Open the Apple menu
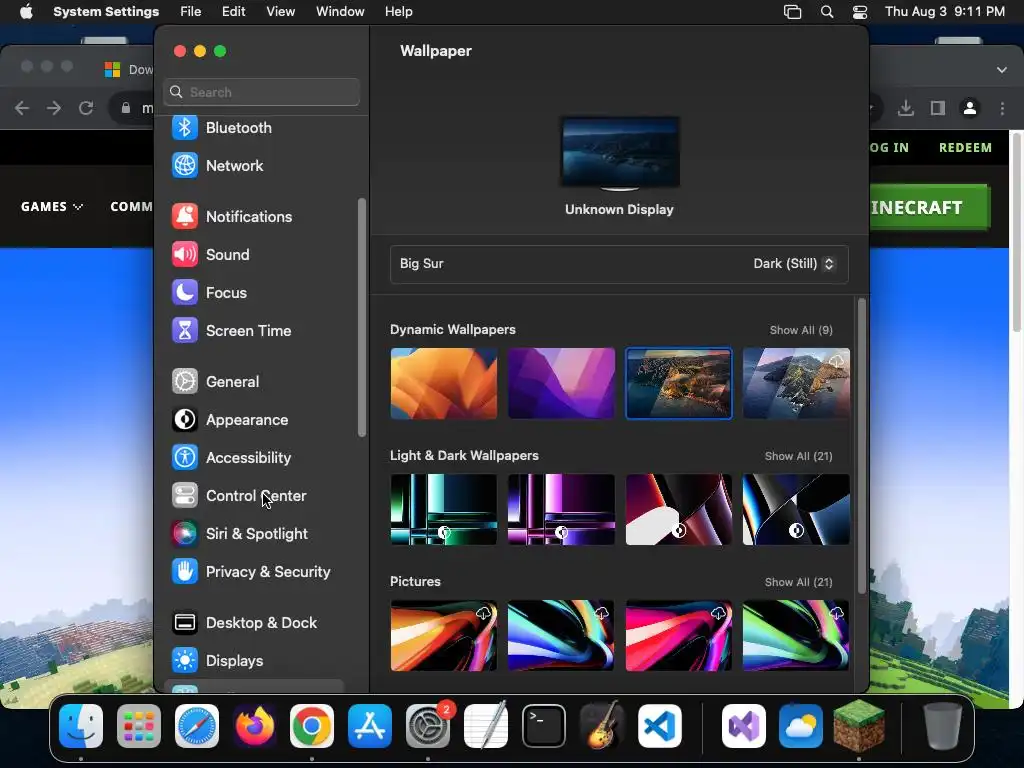 coord(26,11)
